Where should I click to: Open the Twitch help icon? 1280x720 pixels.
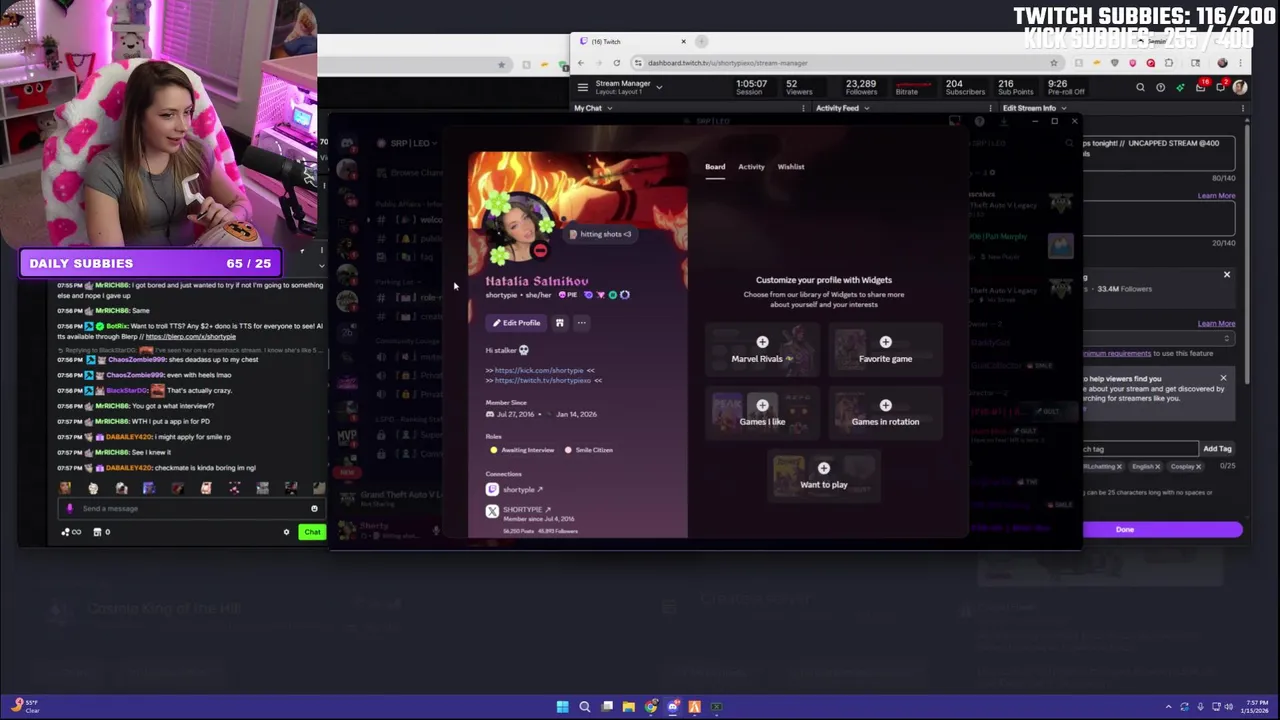(1160, 88)
